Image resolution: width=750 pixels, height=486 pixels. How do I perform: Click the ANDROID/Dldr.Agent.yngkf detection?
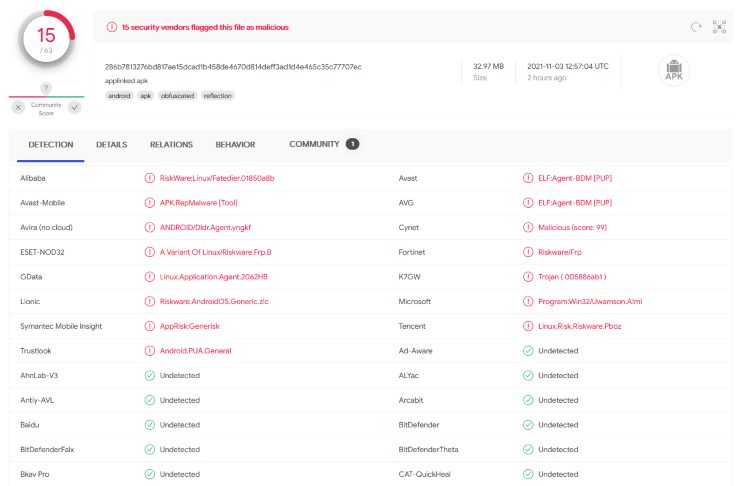205,227
